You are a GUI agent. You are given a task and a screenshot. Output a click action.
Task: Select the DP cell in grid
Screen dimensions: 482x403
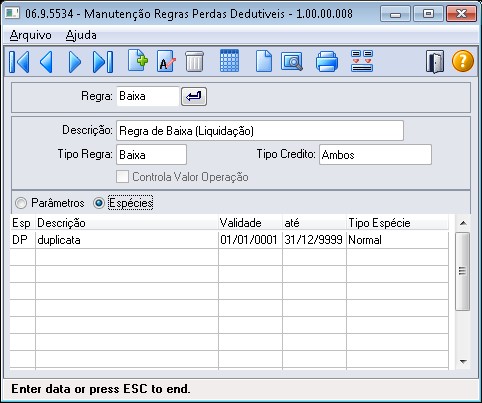pos(23,240)
